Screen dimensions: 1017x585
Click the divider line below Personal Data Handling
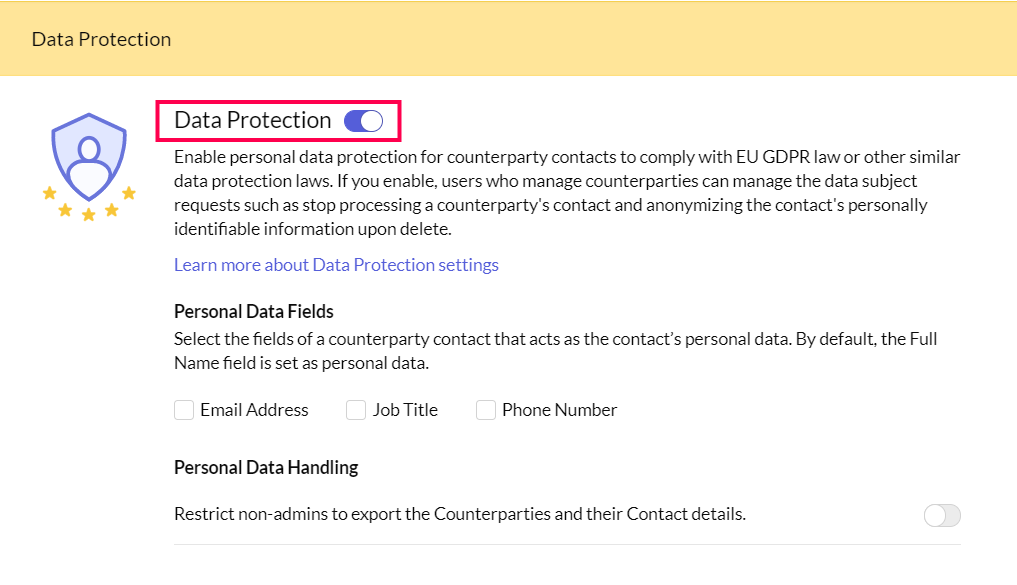[567, 544]
